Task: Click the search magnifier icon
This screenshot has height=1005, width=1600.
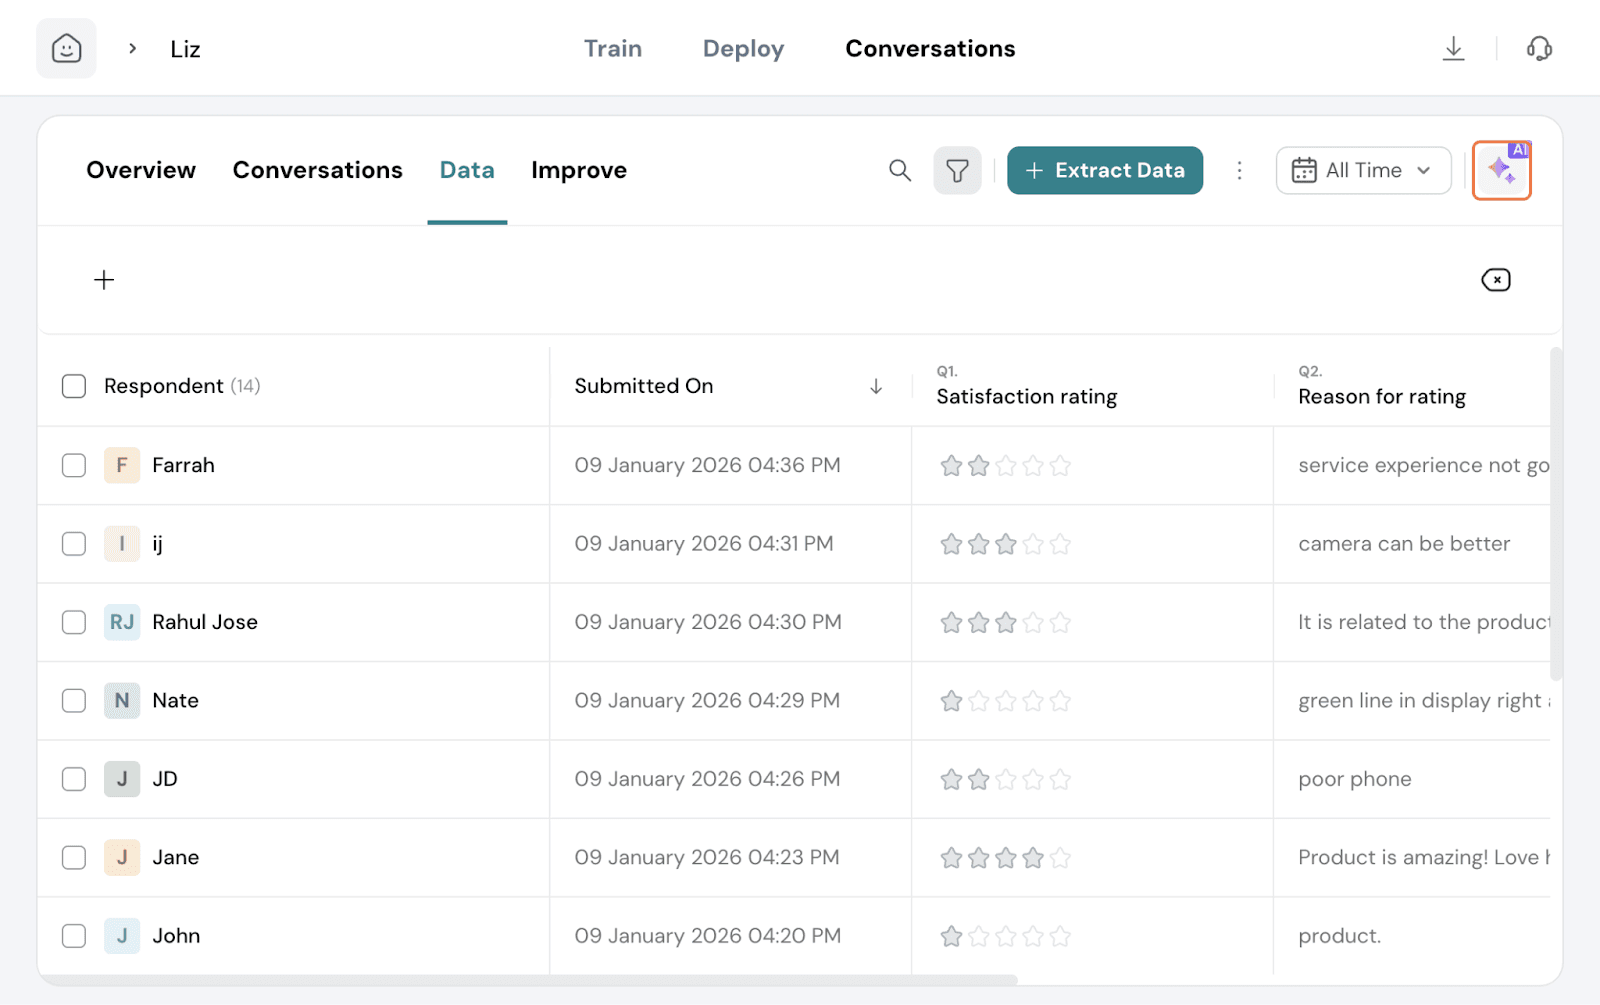Action: [899, 170]
